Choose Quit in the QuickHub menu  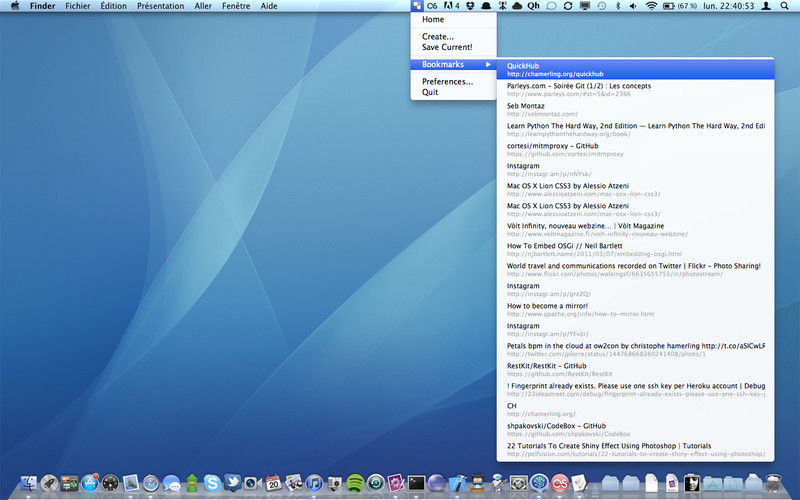(454, 92)
